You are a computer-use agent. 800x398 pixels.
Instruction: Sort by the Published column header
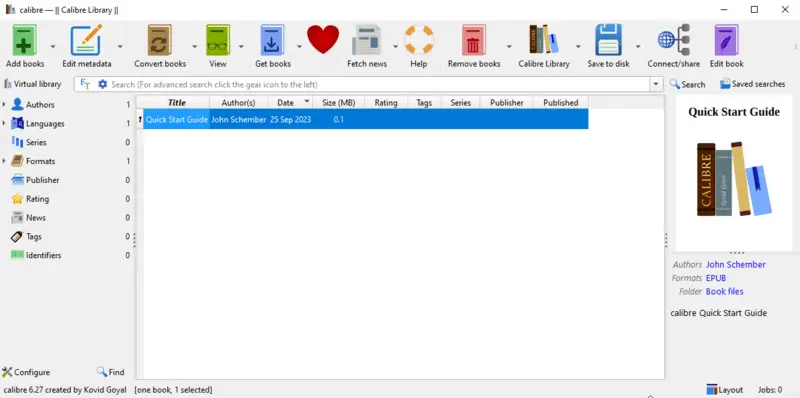561,103
